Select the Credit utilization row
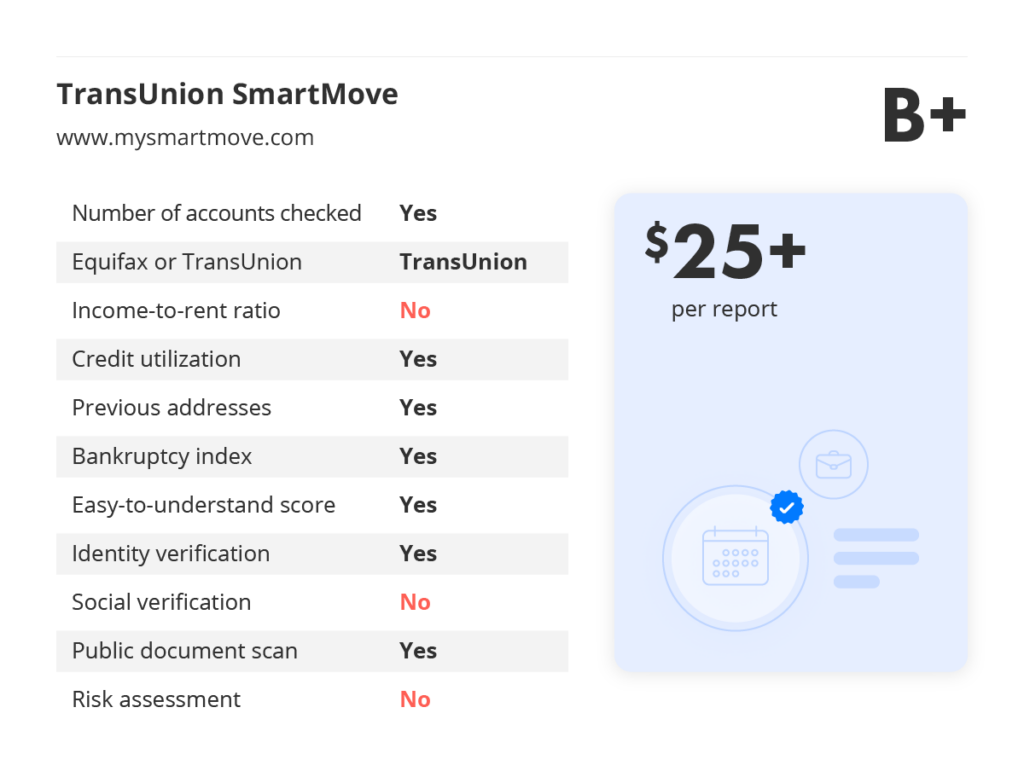This screenshot has width=1024, height=777. tap(312, 359)
